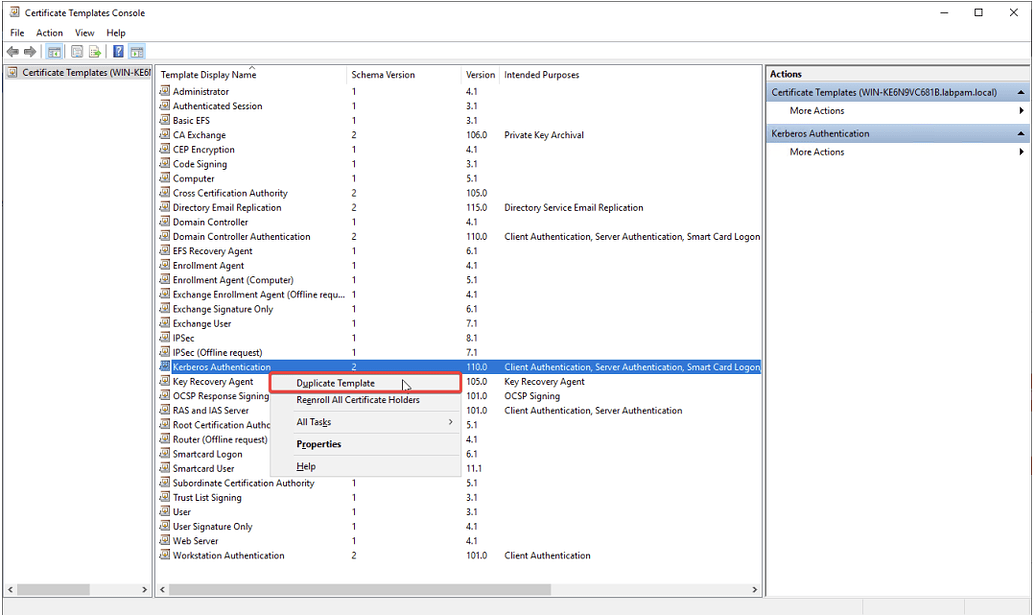Click the Export List toolbar icon
The width and height of the screenshot is (1035, 615).
coord(95,51)
